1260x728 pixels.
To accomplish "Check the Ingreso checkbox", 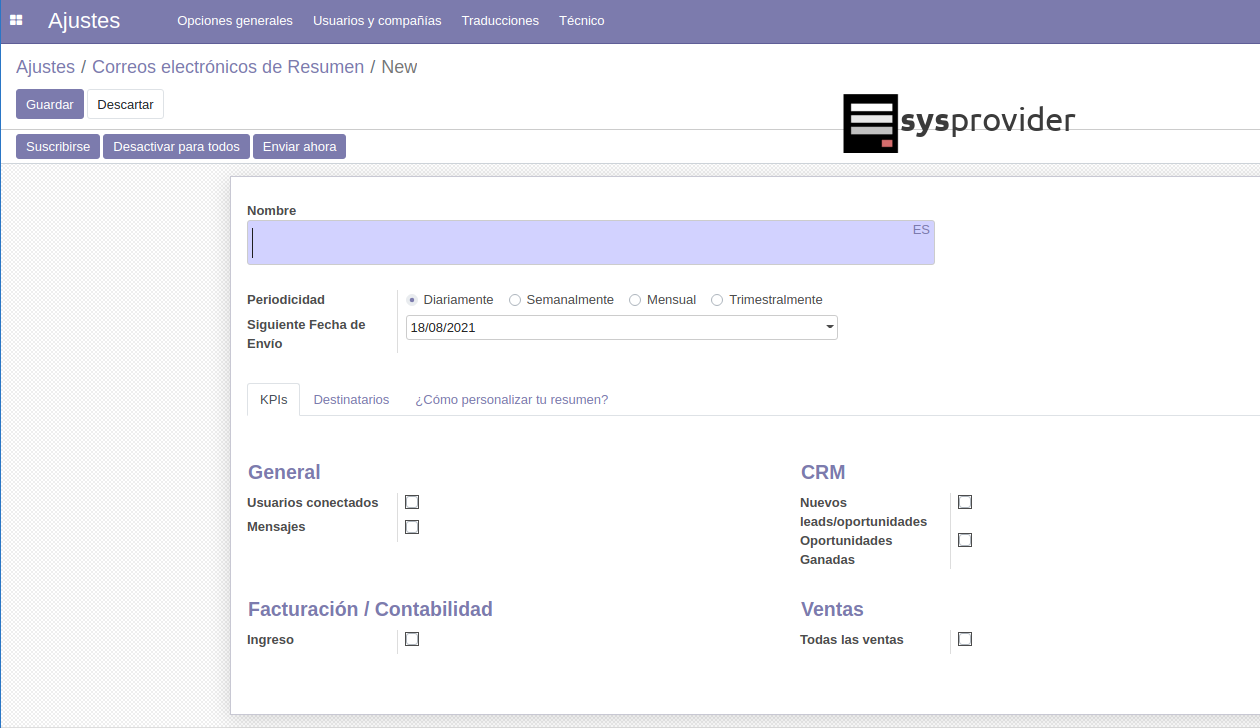I will [412, 639].
